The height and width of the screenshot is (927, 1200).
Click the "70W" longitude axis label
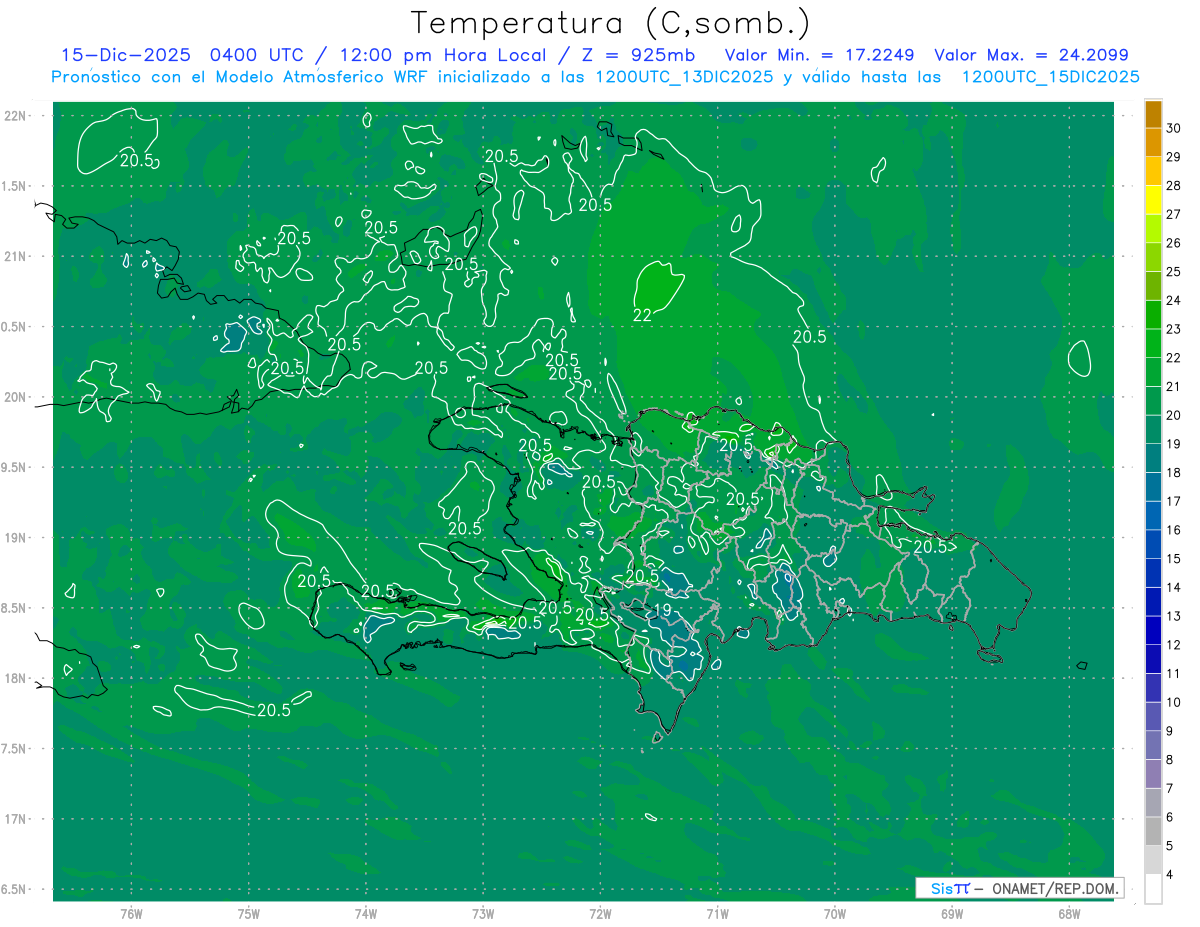coord(834,913)
